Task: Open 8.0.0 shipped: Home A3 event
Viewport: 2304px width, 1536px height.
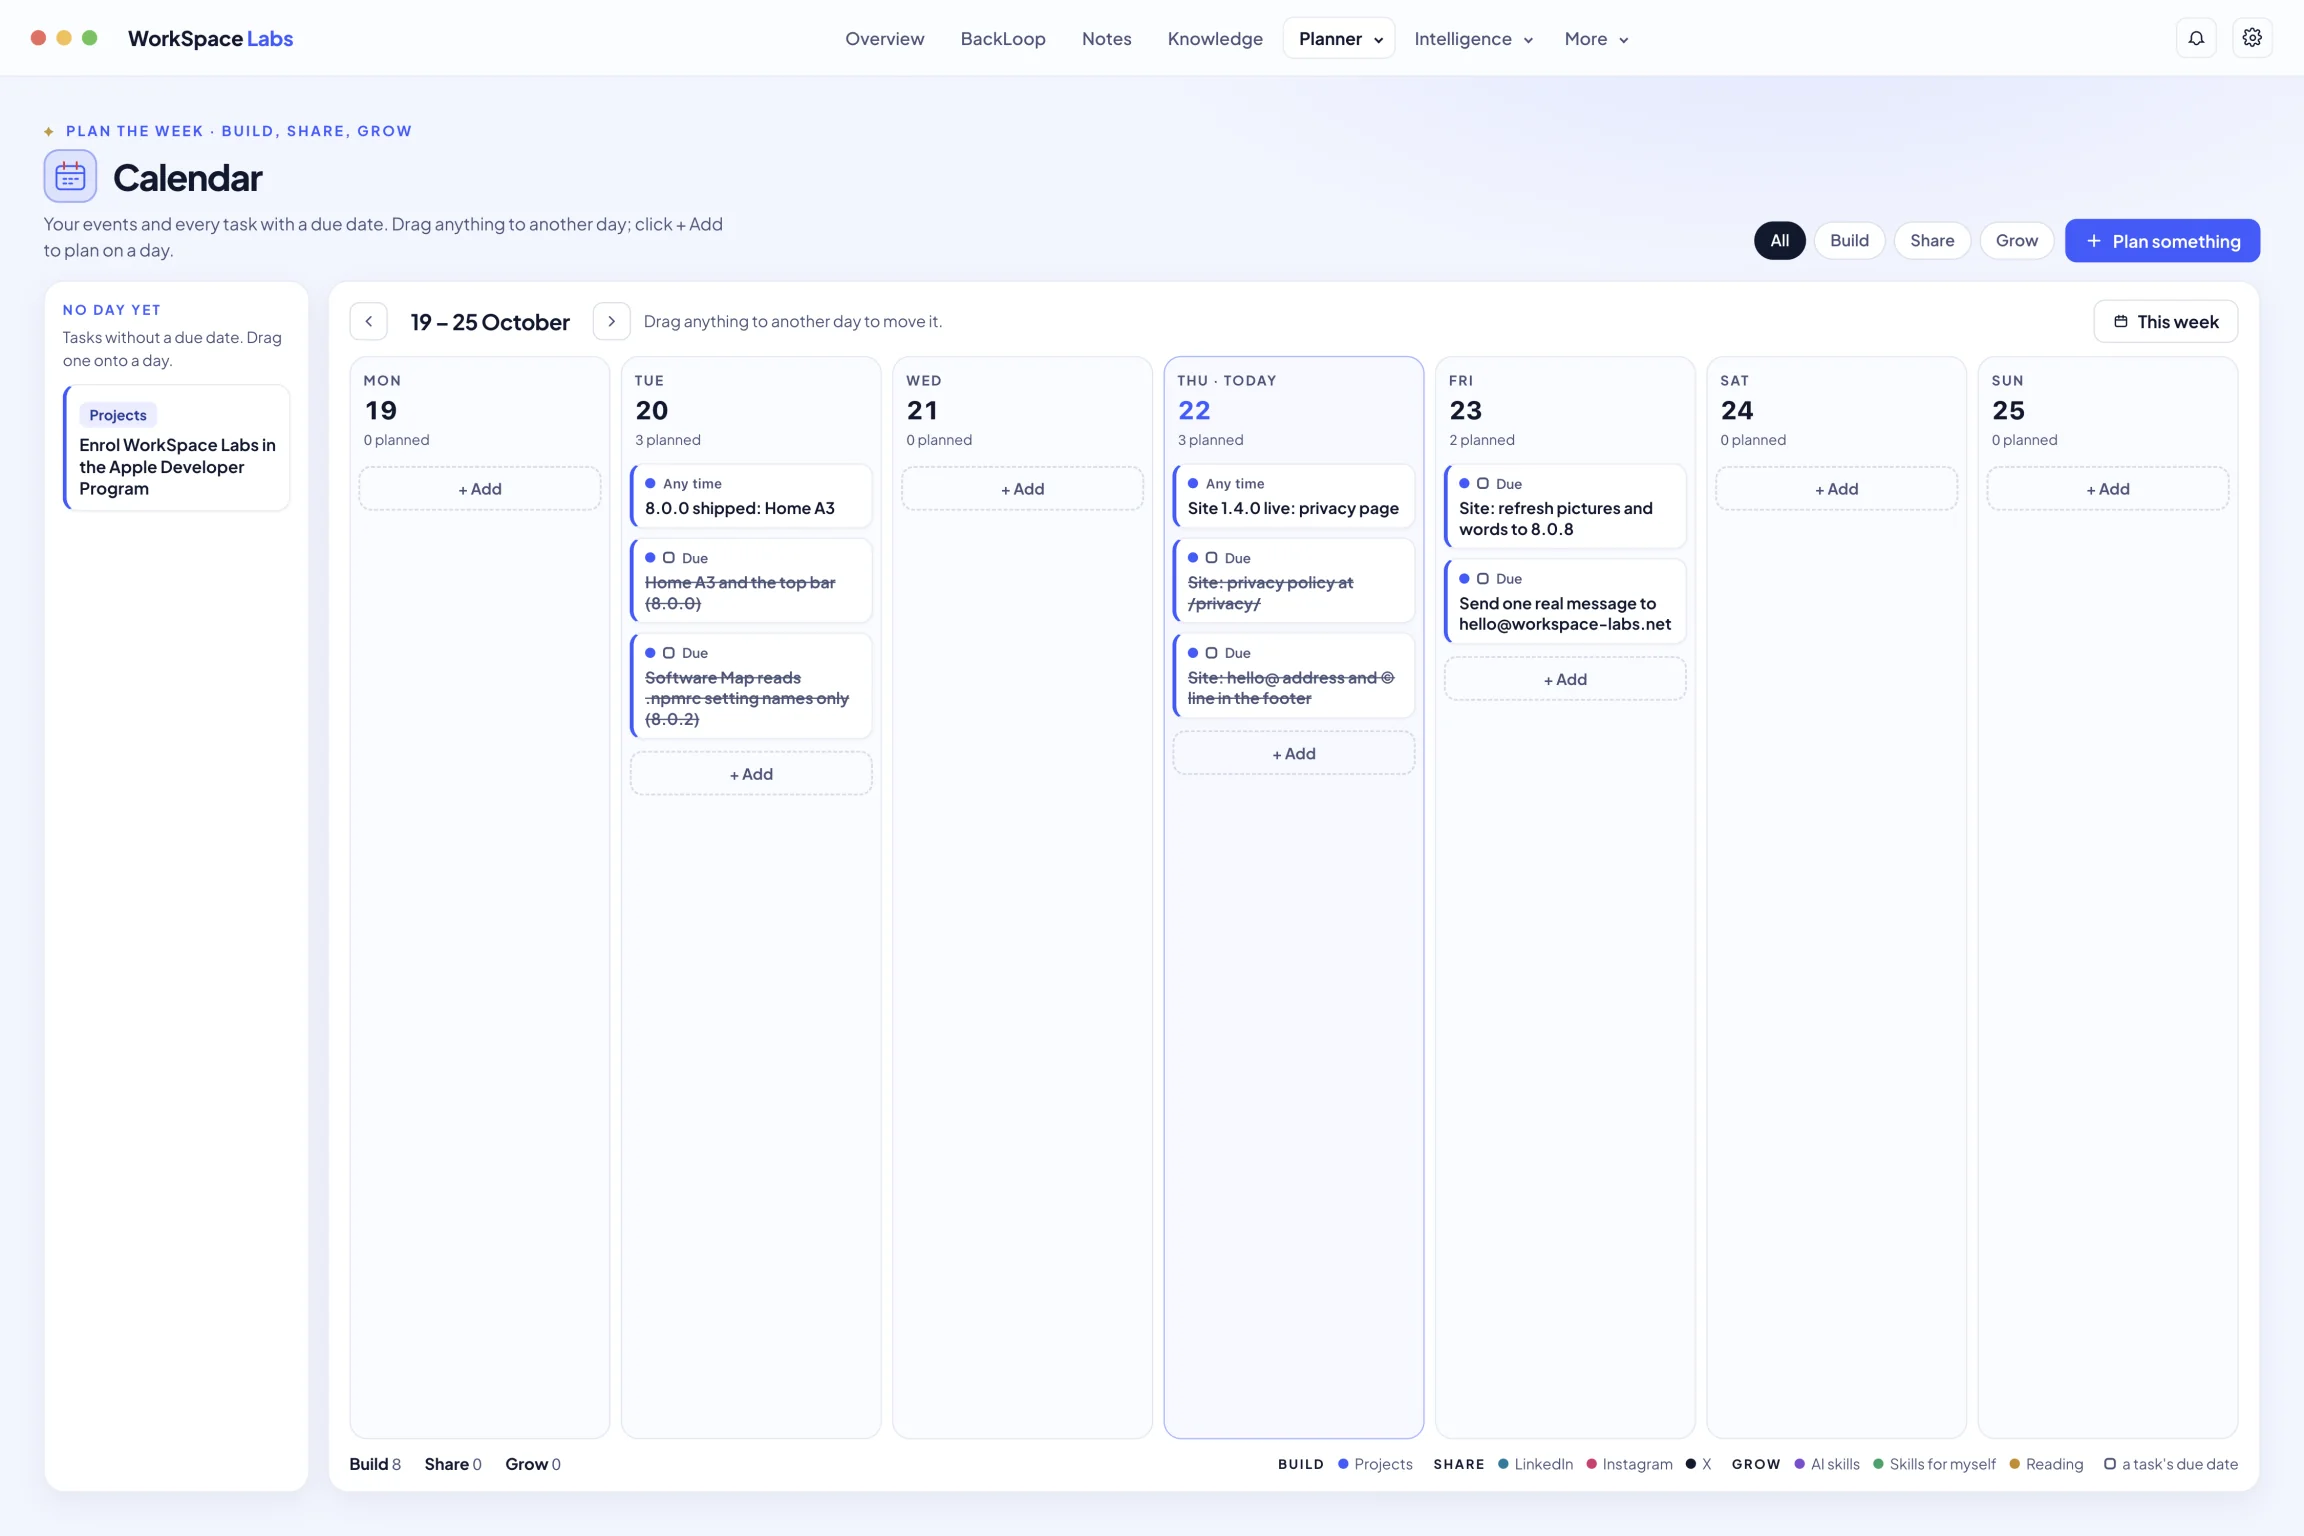Action: (x=751, y=496)
